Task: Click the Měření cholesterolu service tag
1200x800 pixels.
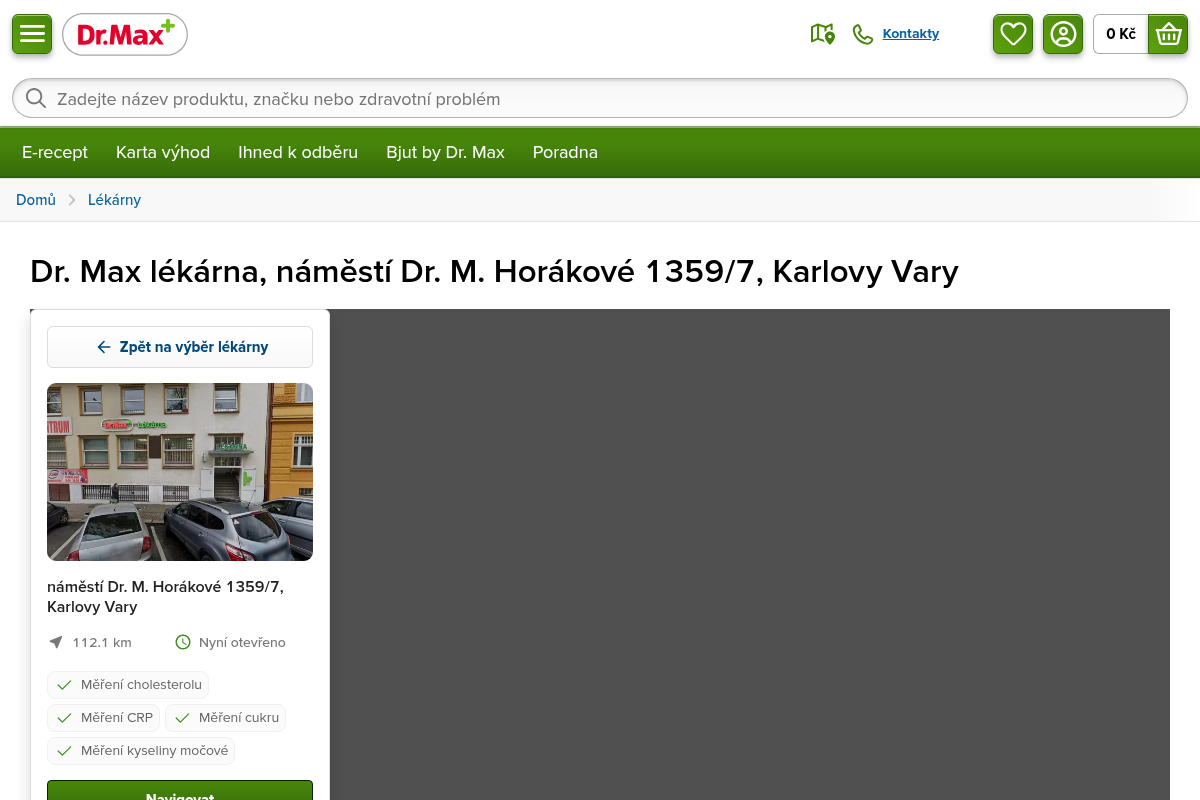Action: tap(128, 685)
